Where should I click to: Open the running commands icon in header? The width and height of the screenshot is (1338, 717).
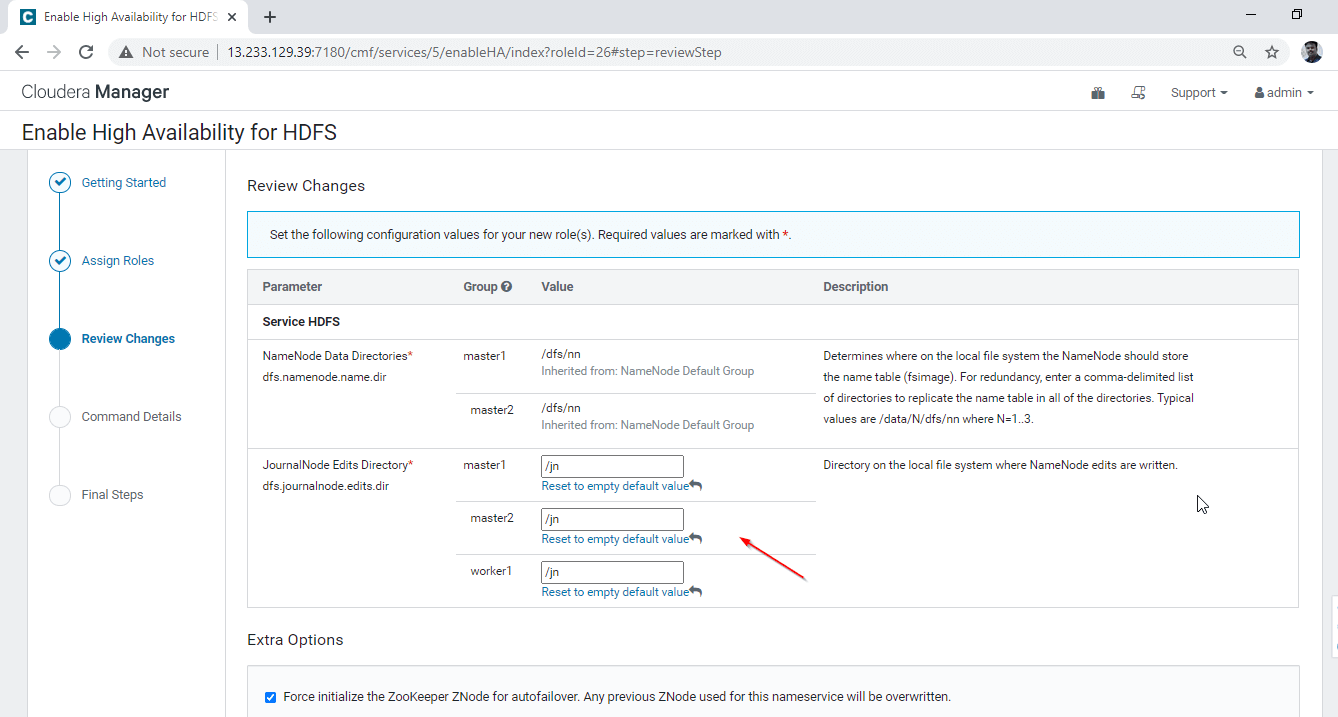[x=1138, y=93]
